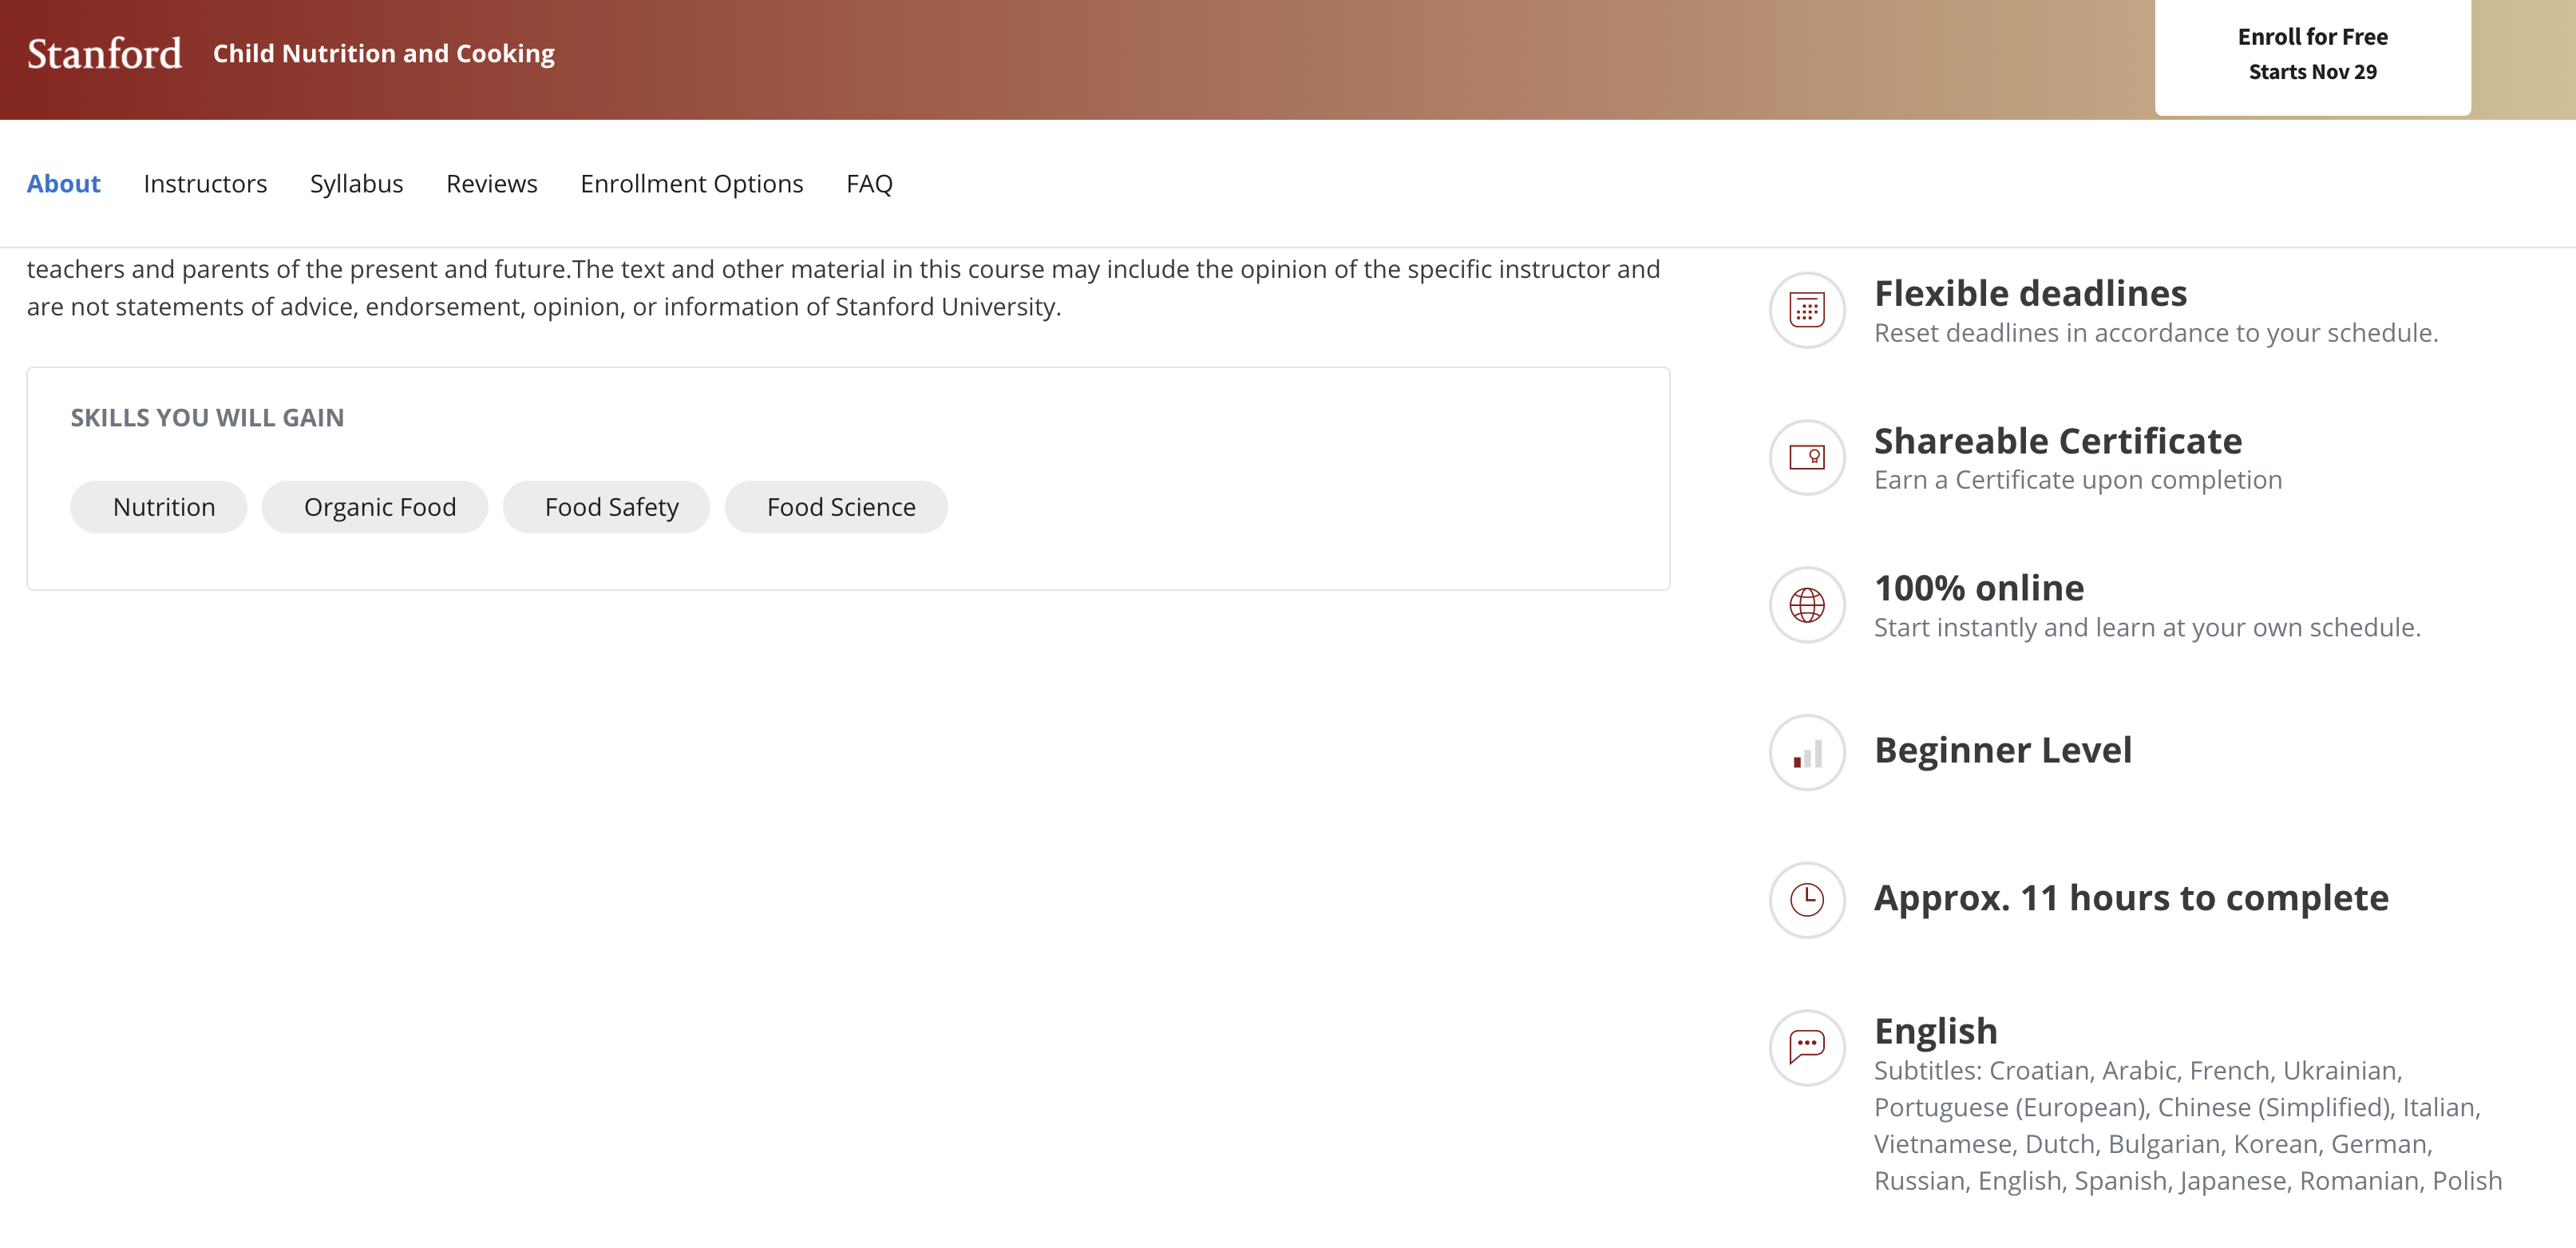2576x1248 pixels.
Task: Switch to the Instructors tab
Action: [x=205, y=184]
